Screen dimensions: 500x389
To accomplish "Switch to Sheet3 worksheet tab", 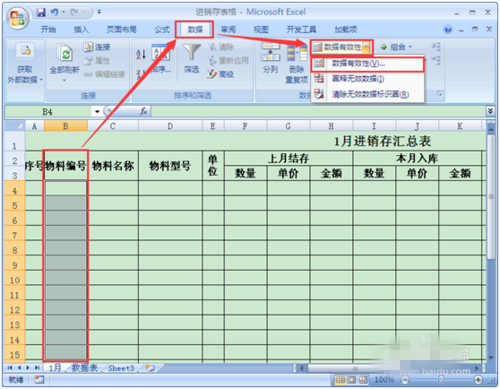I will pos(121,368).
